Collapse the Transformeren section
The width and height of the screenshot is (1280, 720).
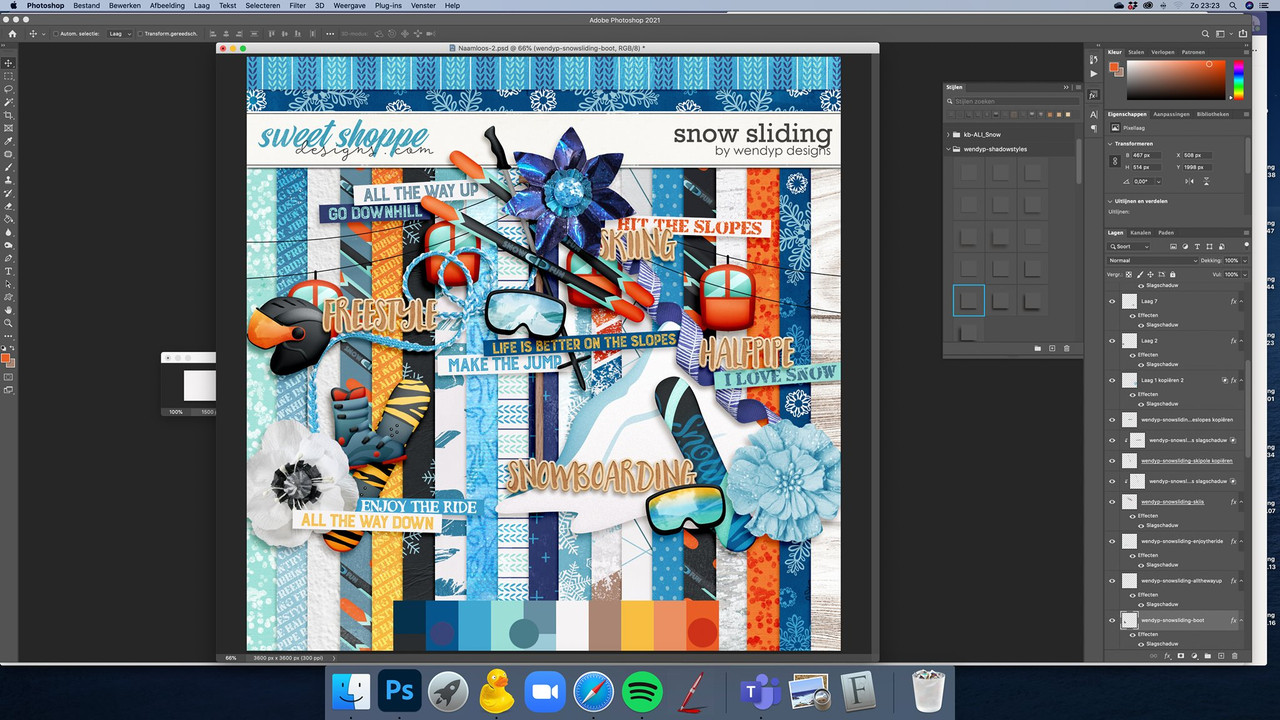(x=1110, y=143)
